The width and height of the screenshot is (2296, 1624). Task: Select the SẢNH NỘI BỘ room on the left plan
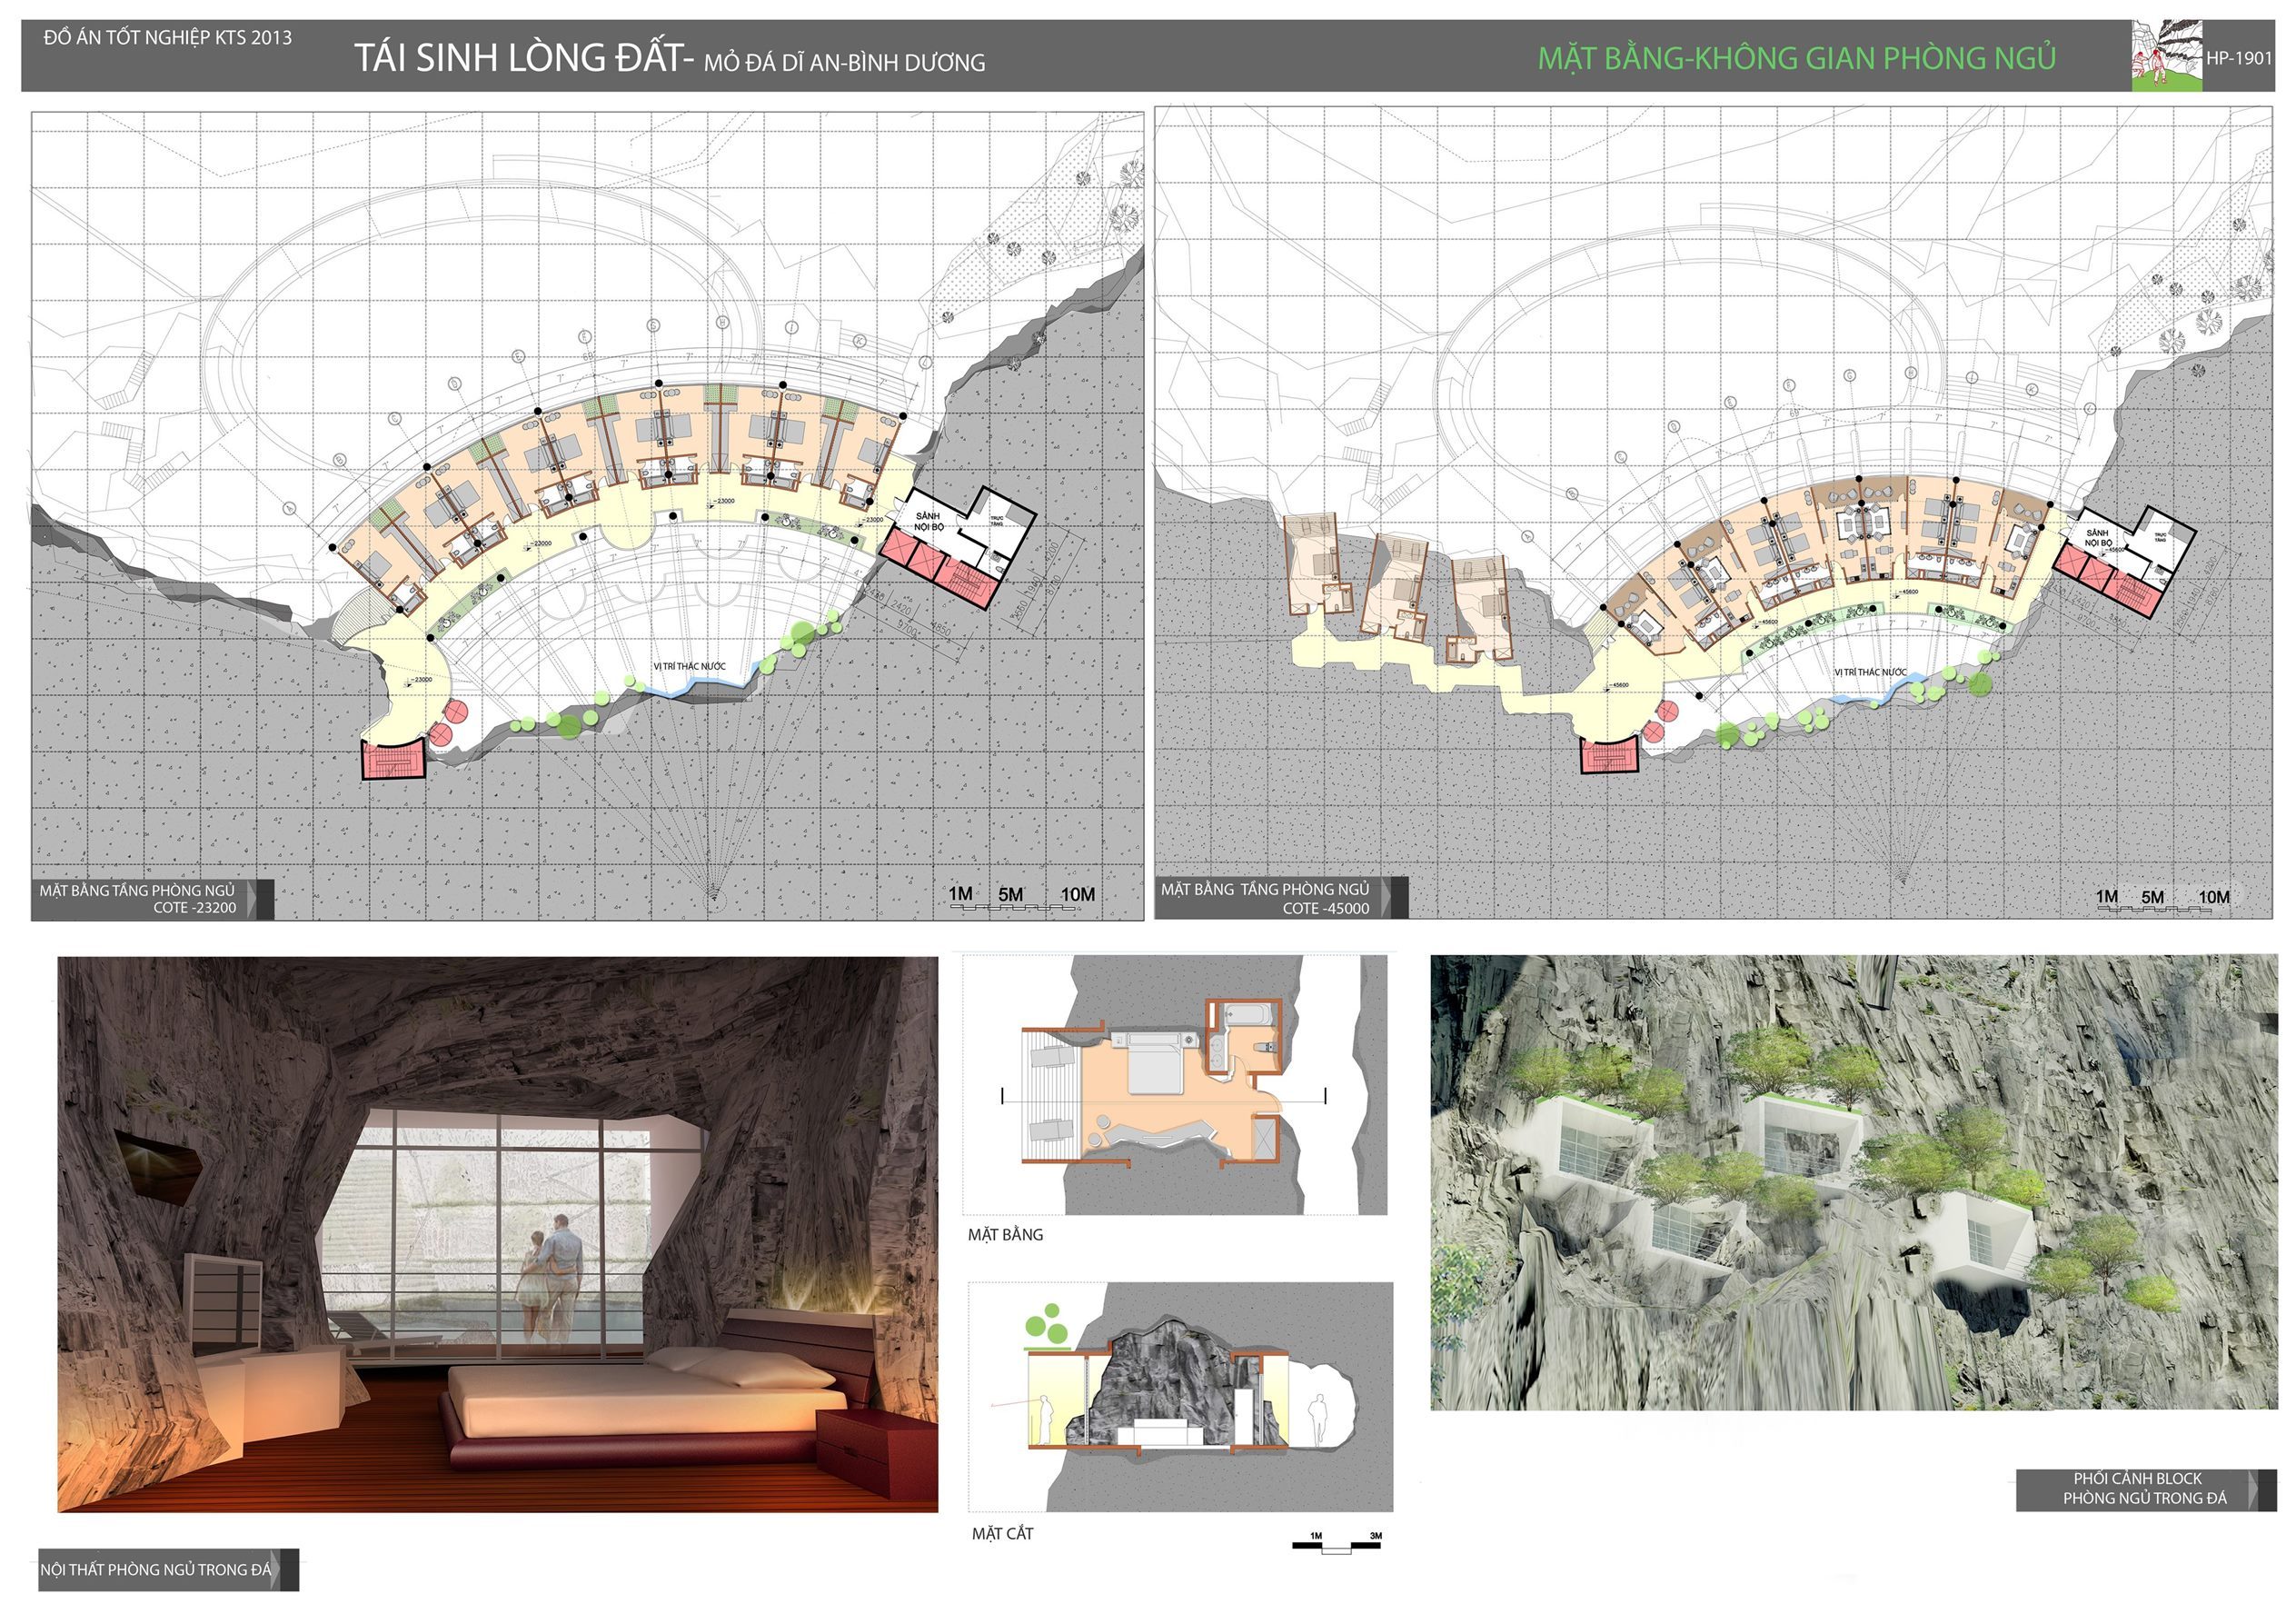click(929, 521)
